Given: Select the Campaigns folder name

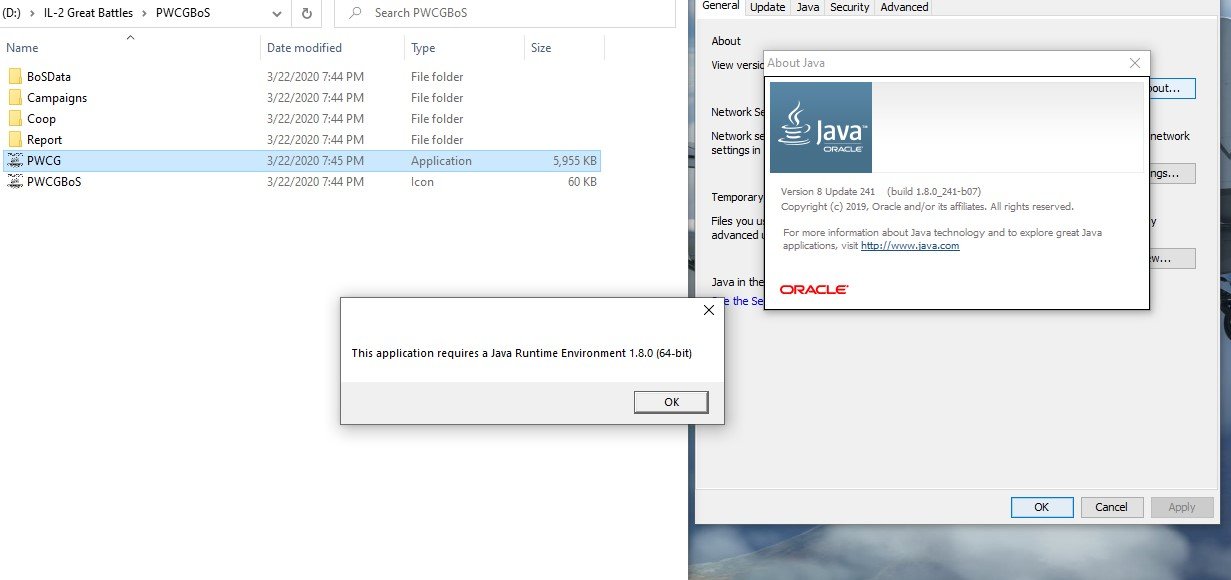Looking at the screenshot, I should (57, 98).
